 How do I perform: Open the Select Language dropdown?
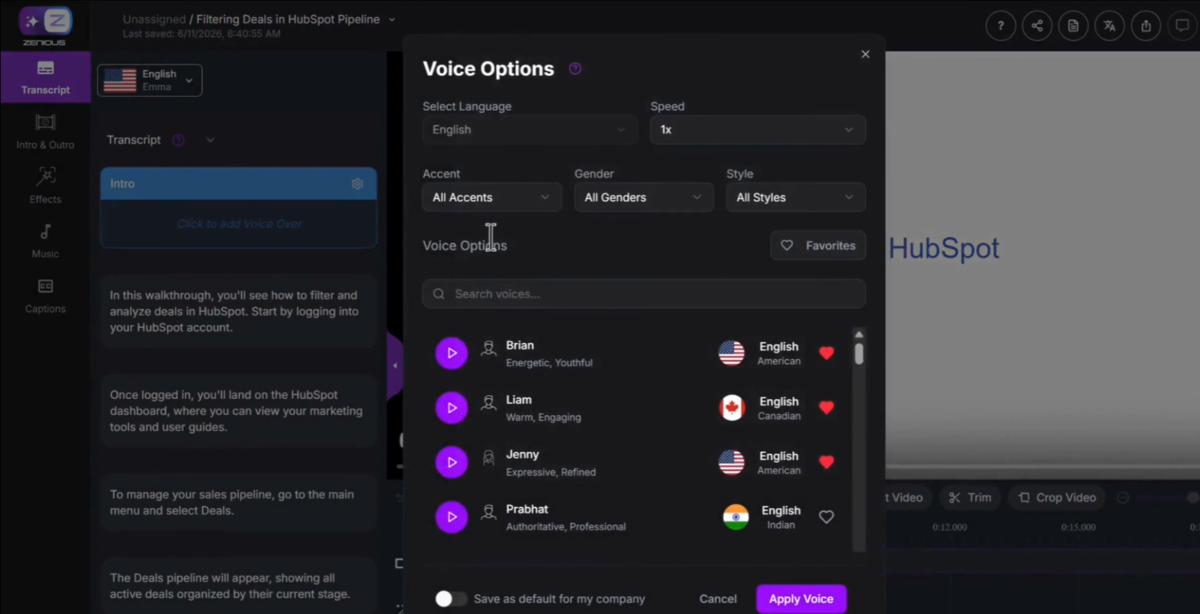pyautogui.click(x=530, y=130)
